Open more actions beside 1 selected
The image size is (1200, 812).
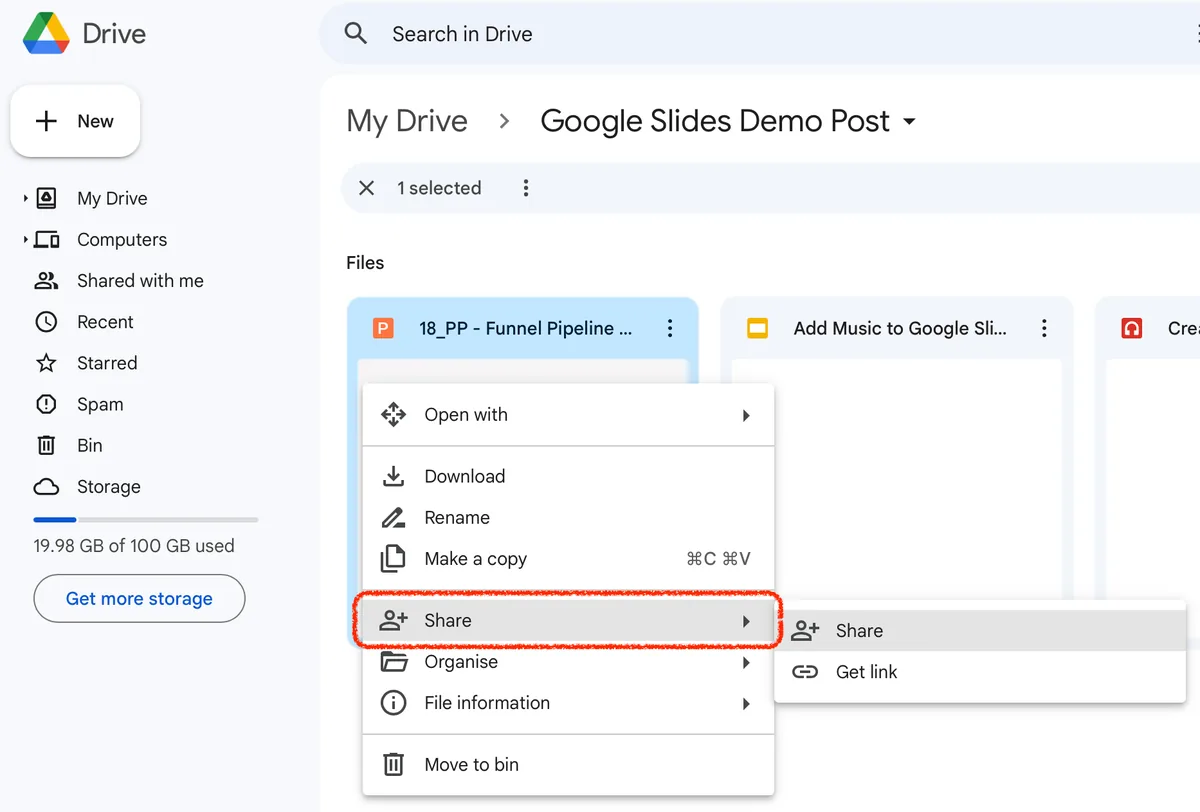[526, 188]
